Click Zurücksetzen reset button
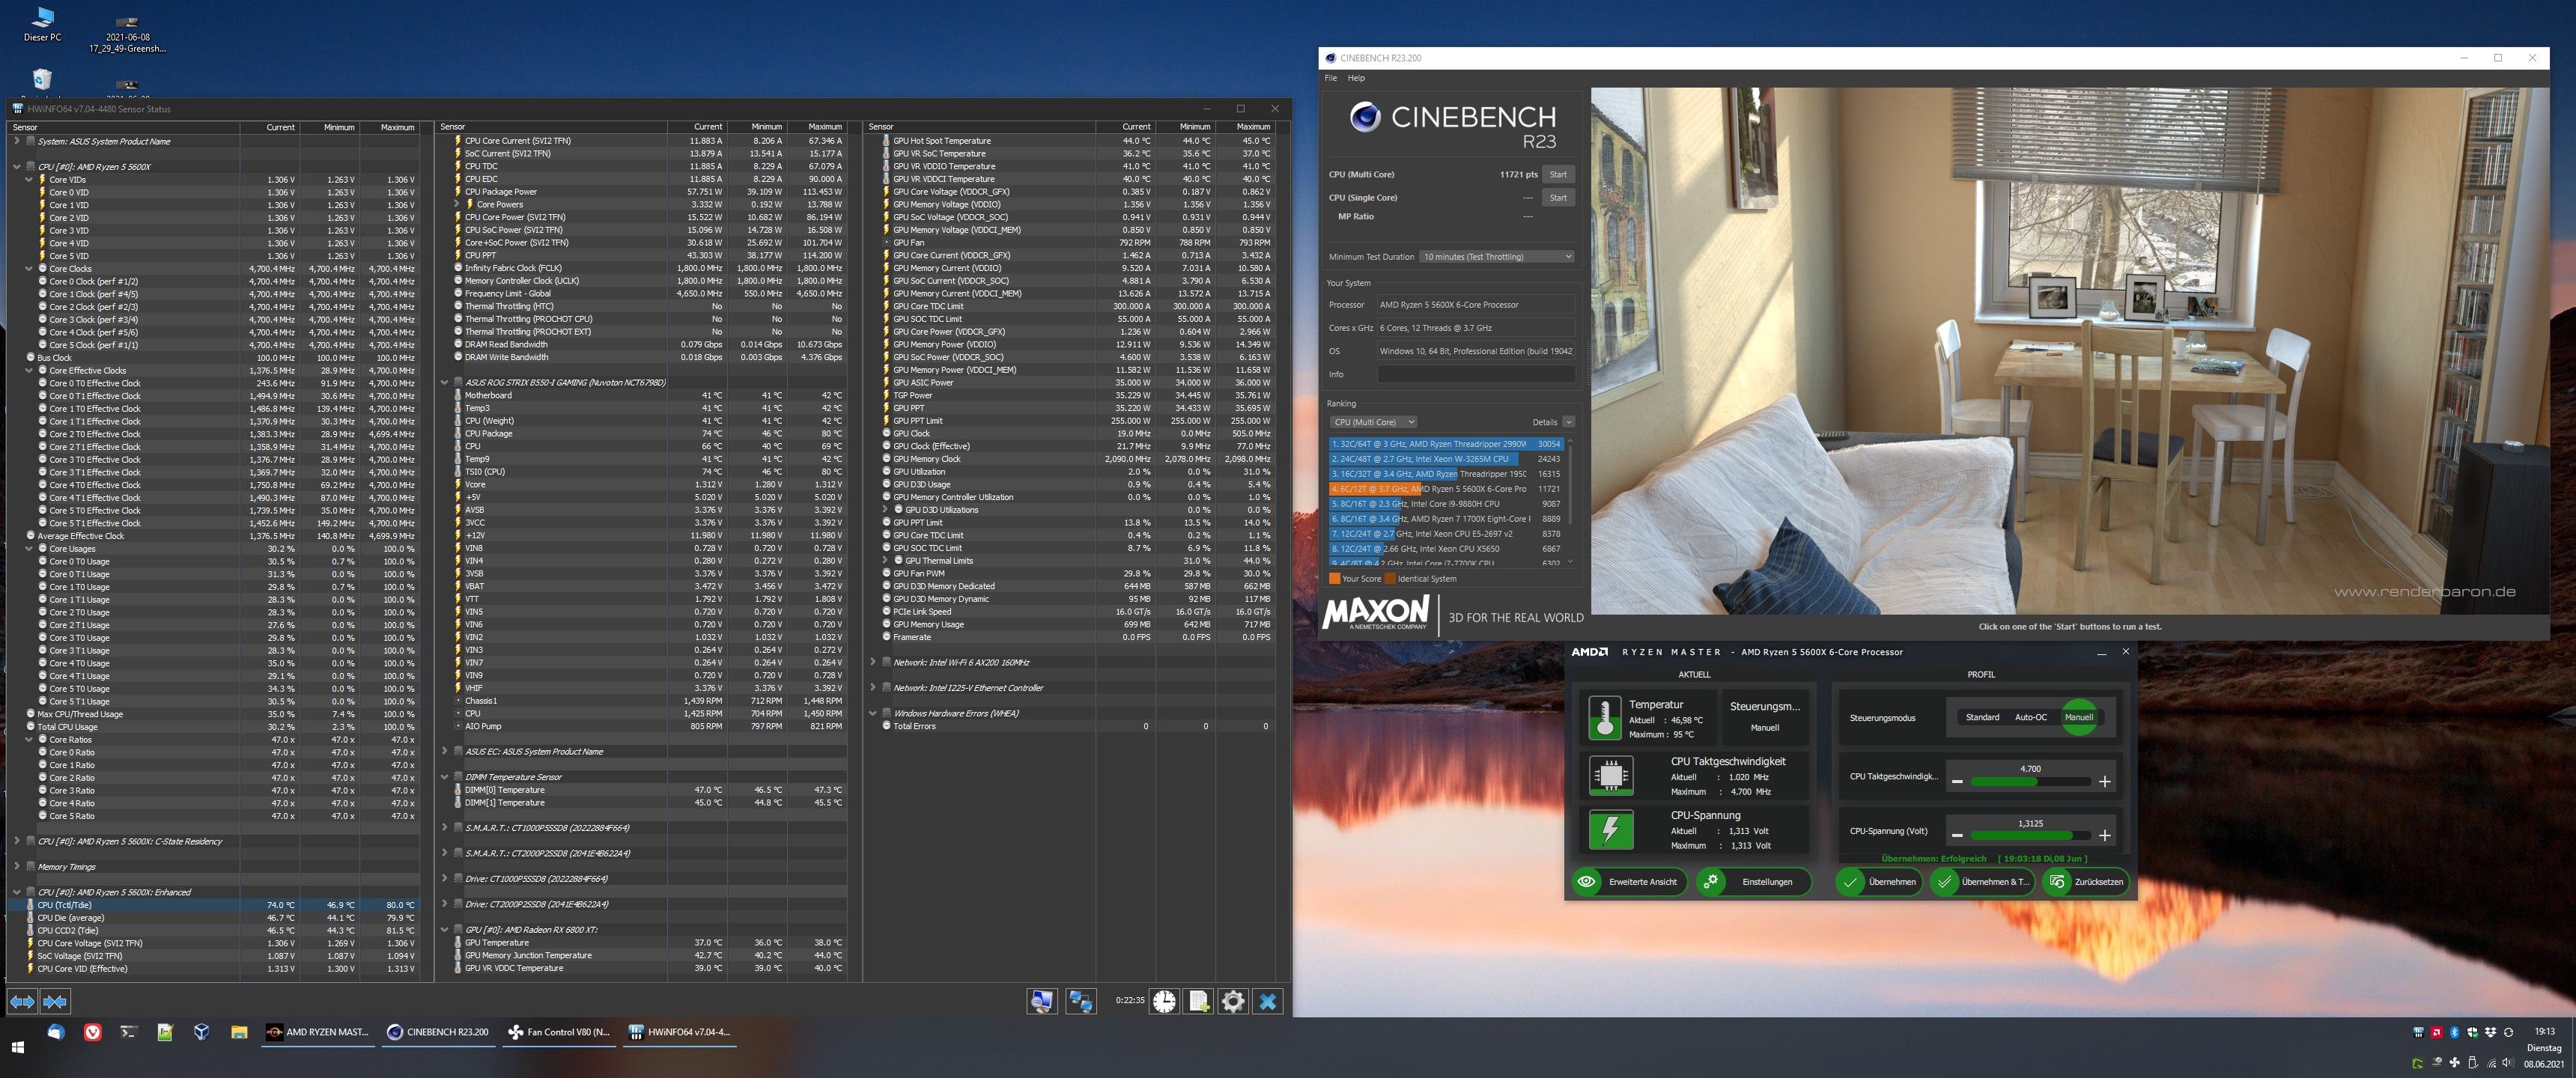The image size is (2576, 1078). coord(2085,882)
